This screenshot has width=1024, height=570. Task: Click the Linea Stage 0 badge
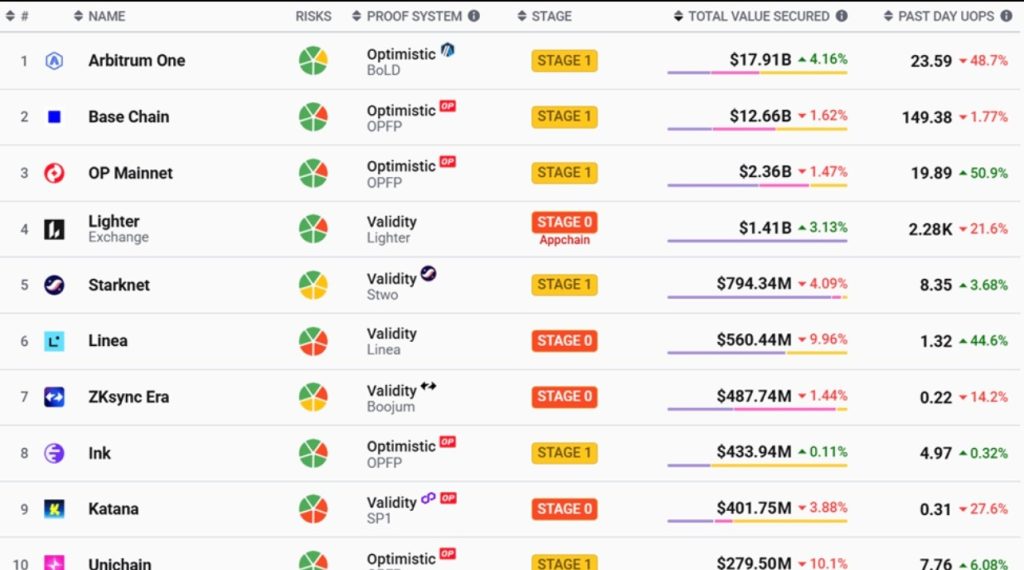tap(564, 341)
